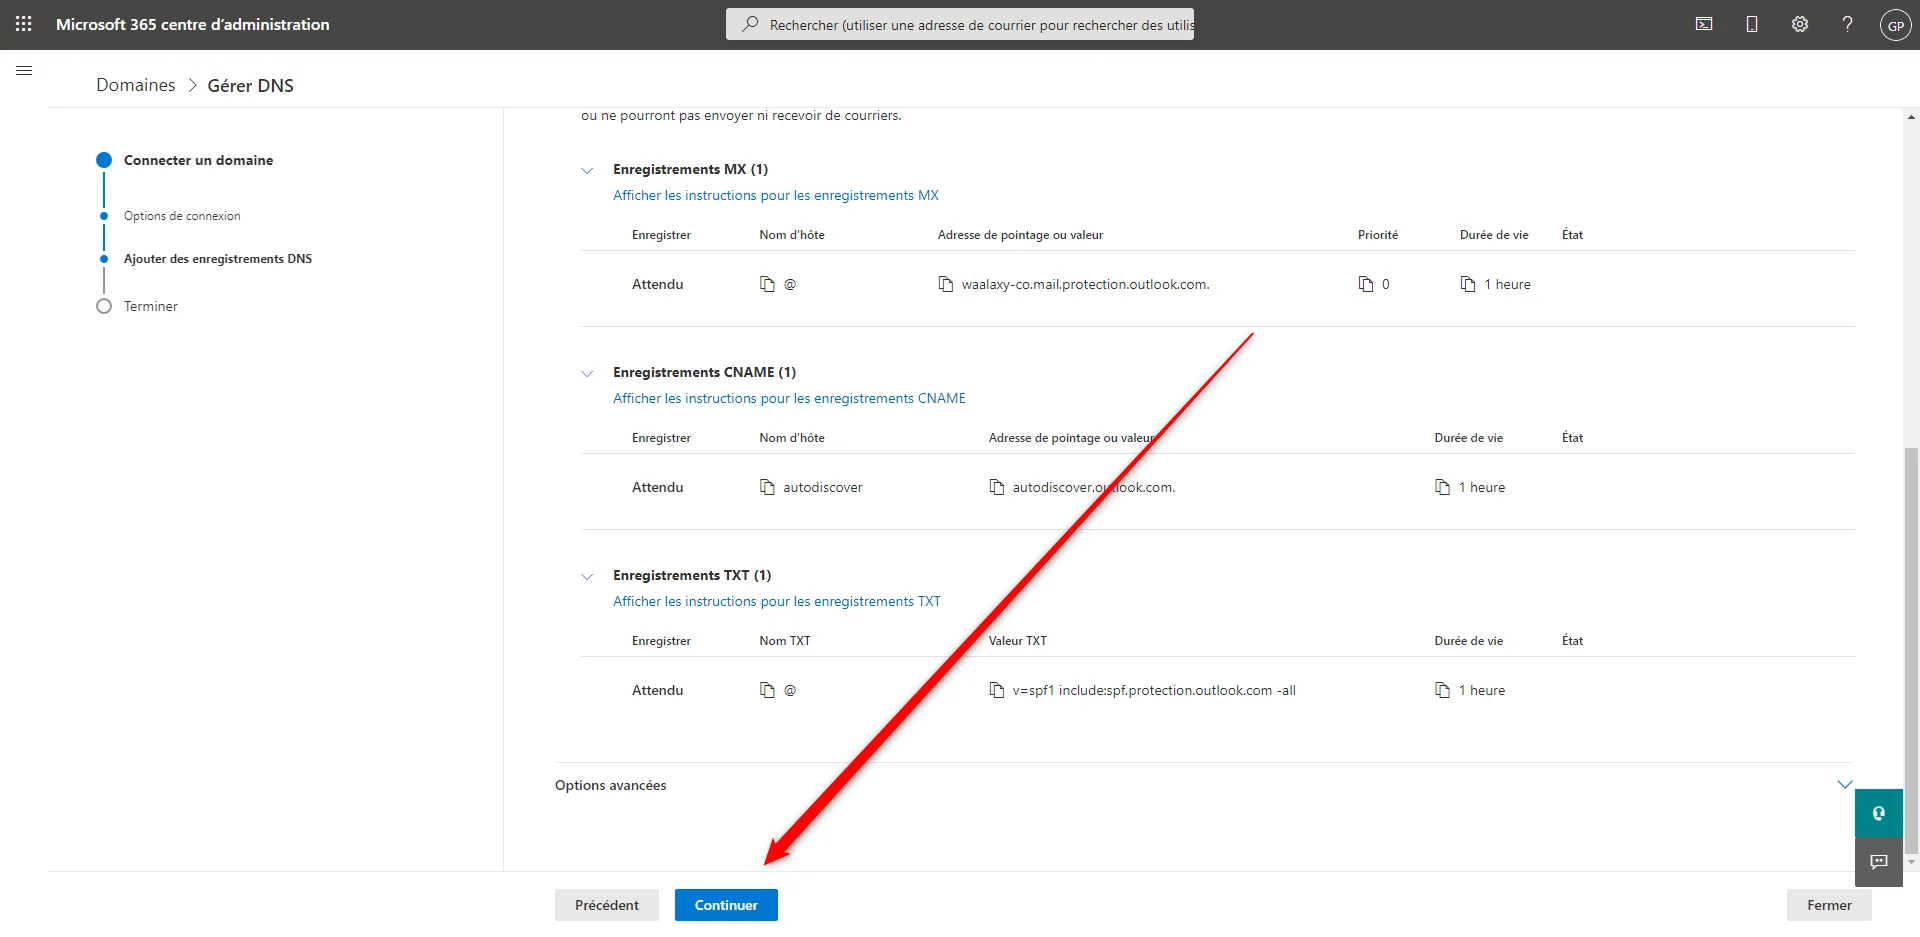Click the Précédent button
Viewport: 1920px width, 937px height.
[x=607, y=905]
